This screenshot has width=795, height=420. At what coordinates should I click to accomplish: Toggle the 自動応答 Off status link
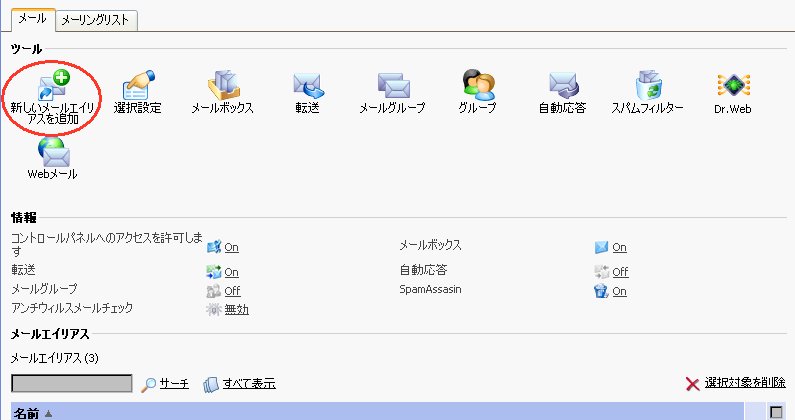click(x=620, y=272)
